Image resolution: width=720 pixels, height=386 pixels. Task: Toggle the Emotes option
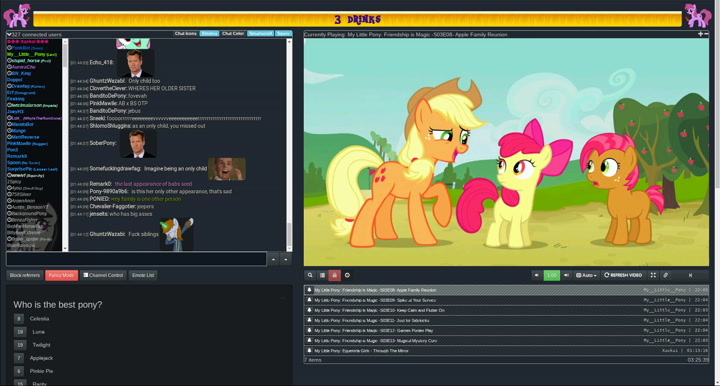pos(209,34)
